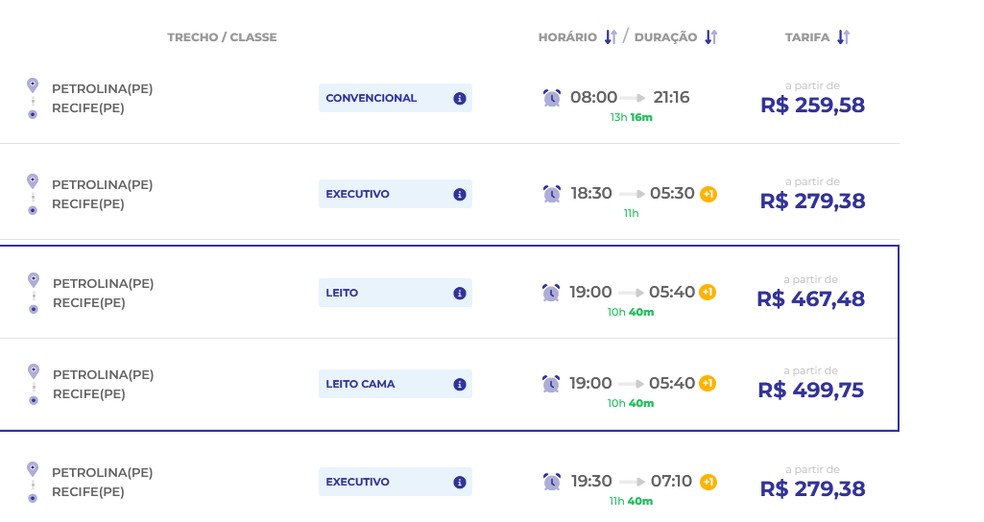This screenshot has height=522, width=984.
Task: Click info icon for 18:30 EXECUTIVO trip
Action: 459,194
